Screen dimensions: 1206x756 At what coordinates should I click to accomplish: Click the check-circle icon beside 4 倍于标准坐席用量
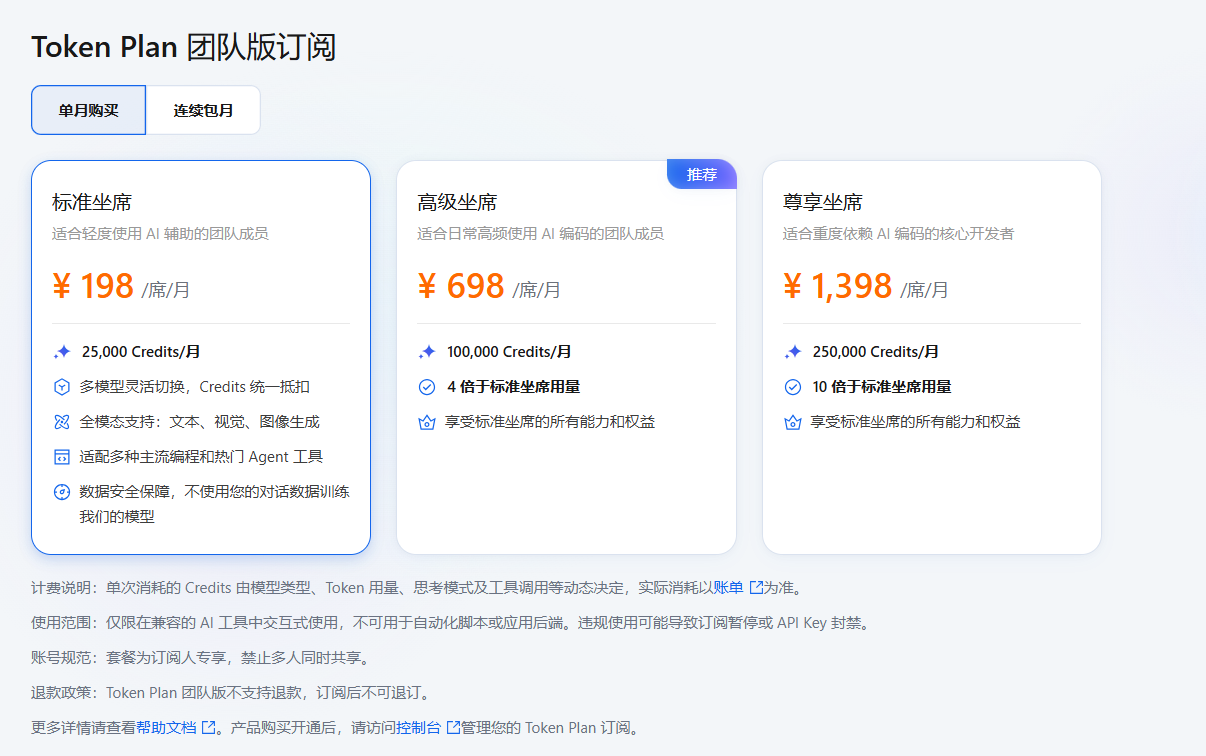pyautogui.click(x=427, y=387)
